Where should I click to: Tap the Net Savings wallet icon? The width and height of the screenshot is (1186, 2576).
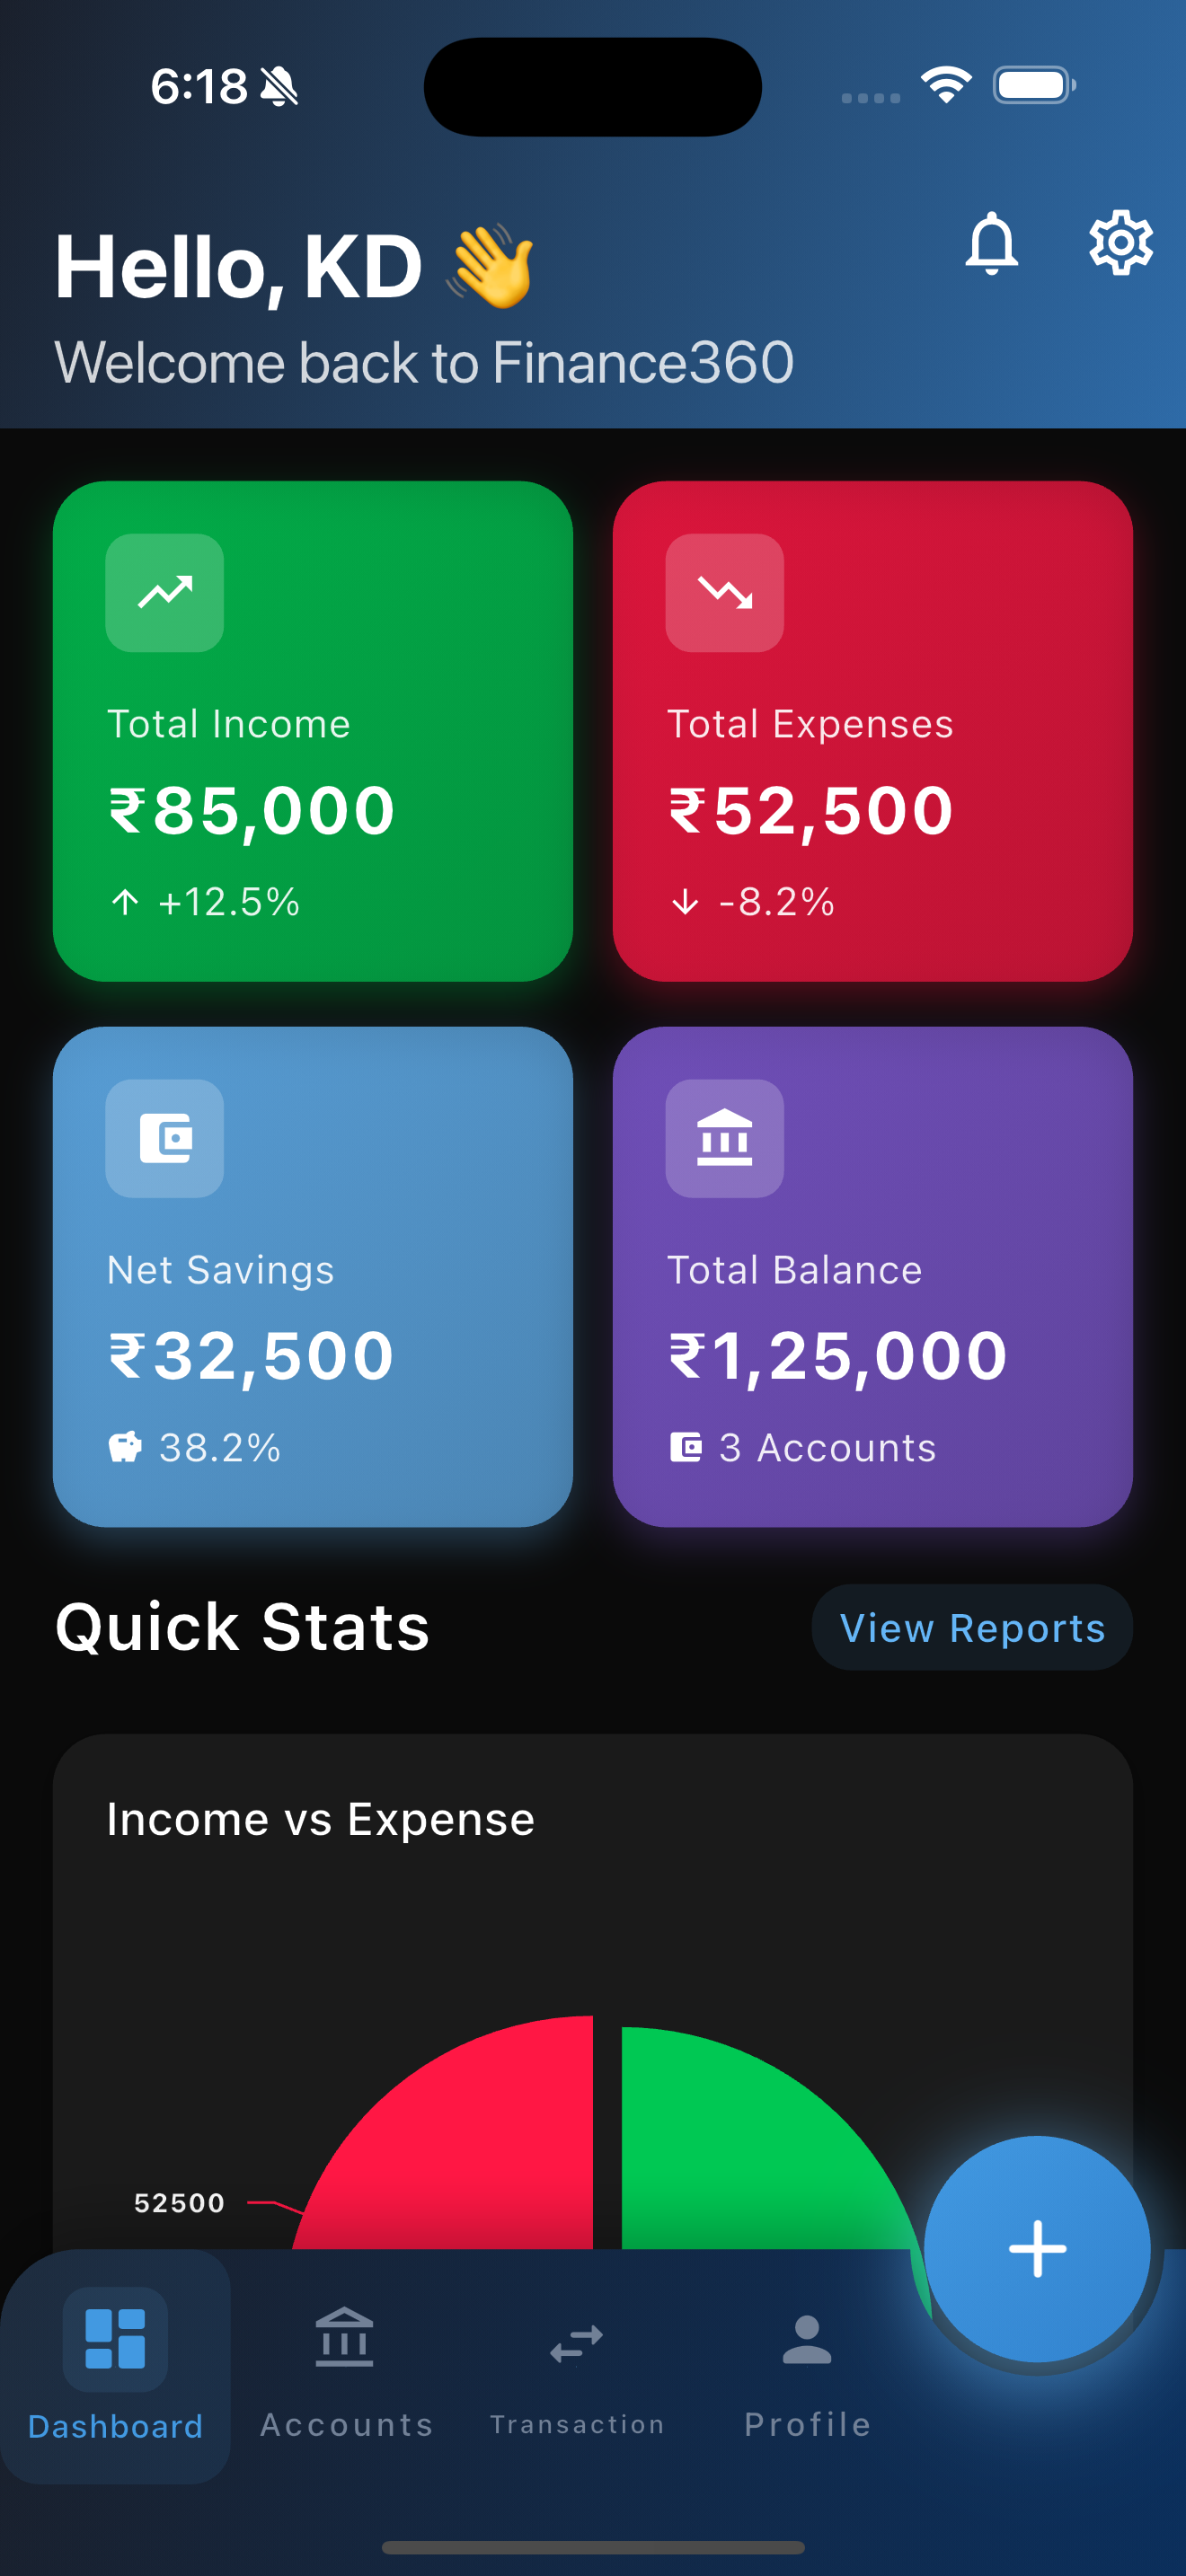tap(165, 1138)
